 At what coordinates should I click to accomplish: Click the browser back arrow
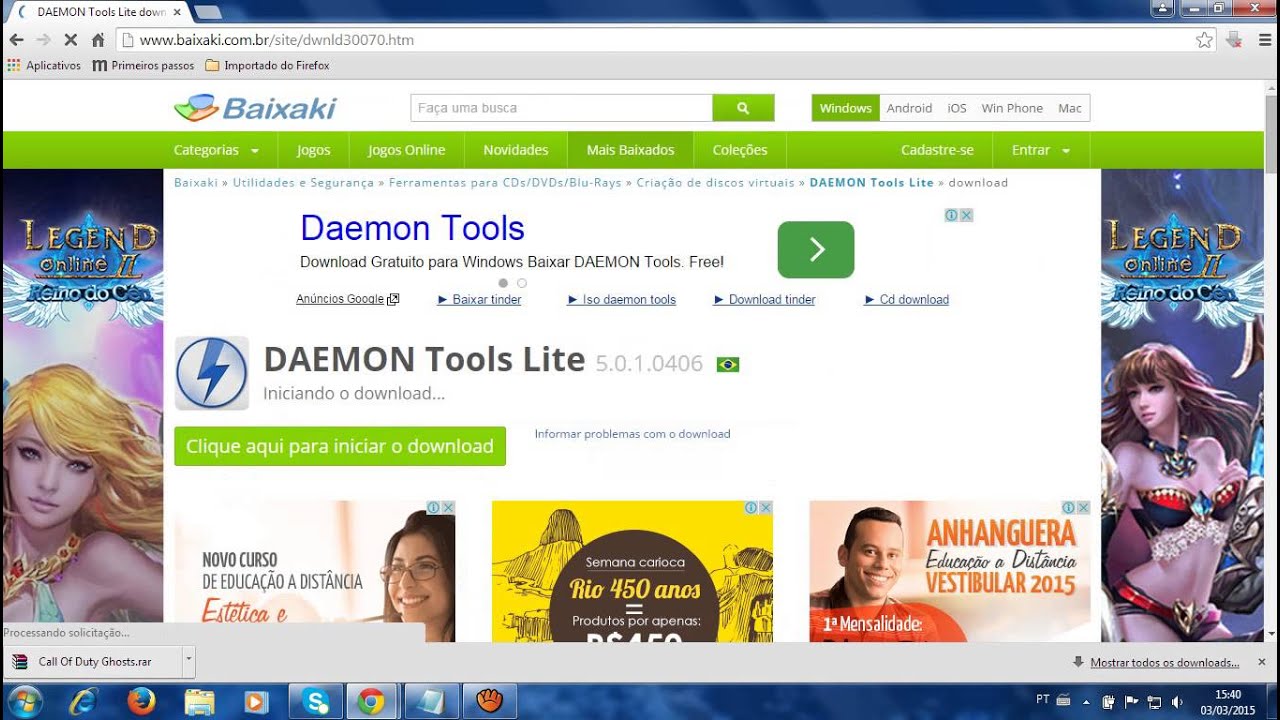[x=16, y=40]
